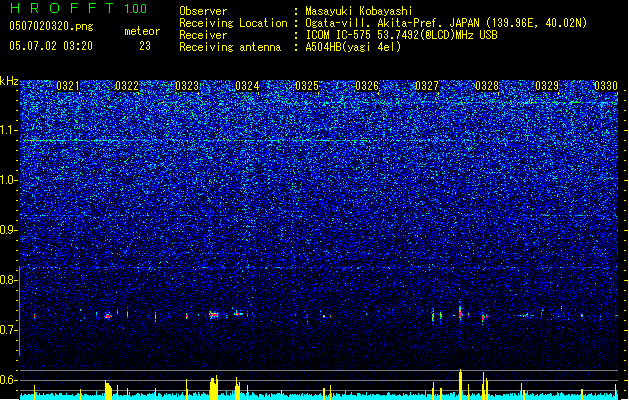Click the Ogata-vill. Akita-Pref. JAPAN location text
Screen dimensions: 629x400
coord(446,23)
